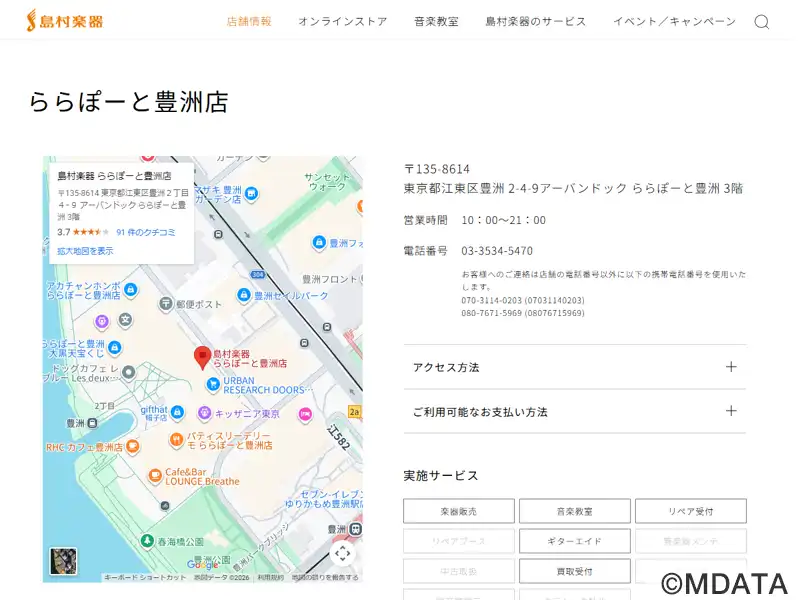
Task: Click the リペア受付 service button
Action: (691, 511)
